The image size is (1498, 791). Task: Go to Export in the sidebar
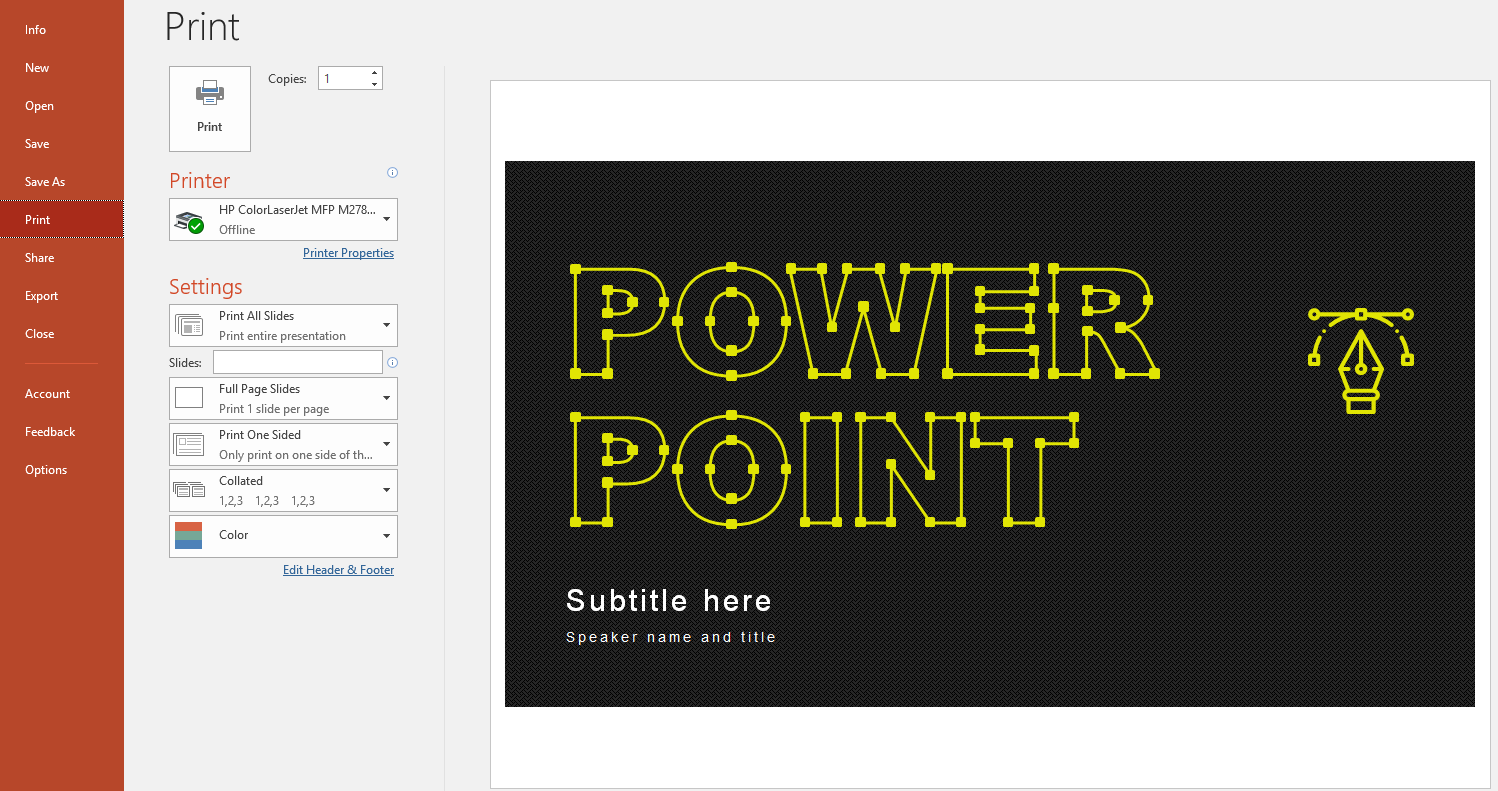[x=62, y=296]
